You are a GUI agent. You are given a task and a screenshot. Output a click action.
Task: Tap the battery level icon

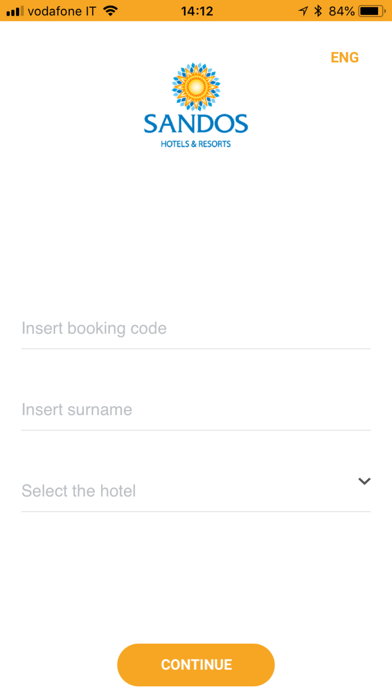tap(372, 11)
